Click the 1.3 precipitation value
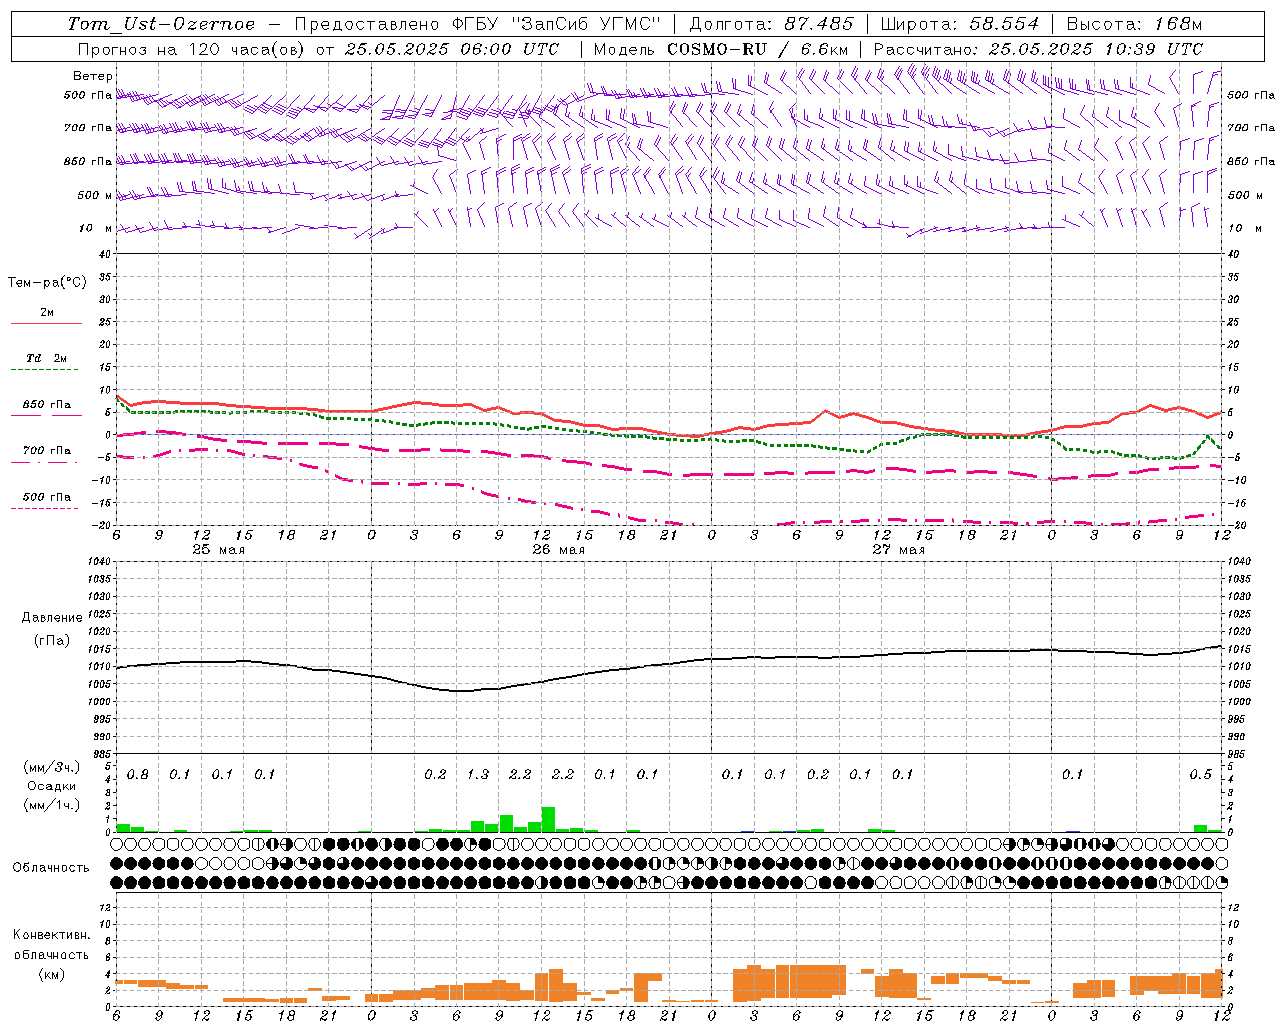Screen dimensions: 1280x1024 point(478,775)
